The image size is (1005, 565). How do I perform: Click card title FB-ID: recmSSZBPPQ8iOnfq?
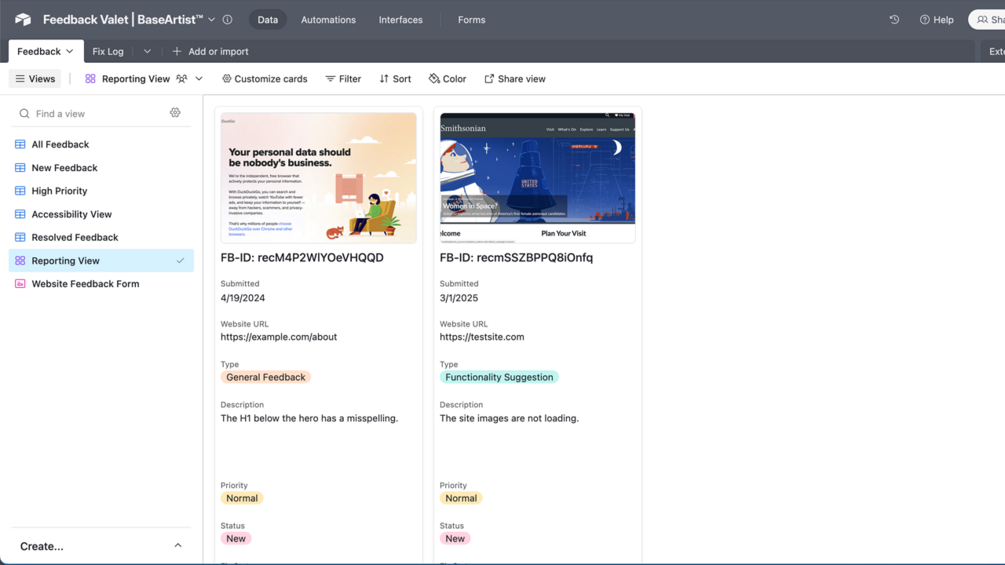click(x=516, y=258)
